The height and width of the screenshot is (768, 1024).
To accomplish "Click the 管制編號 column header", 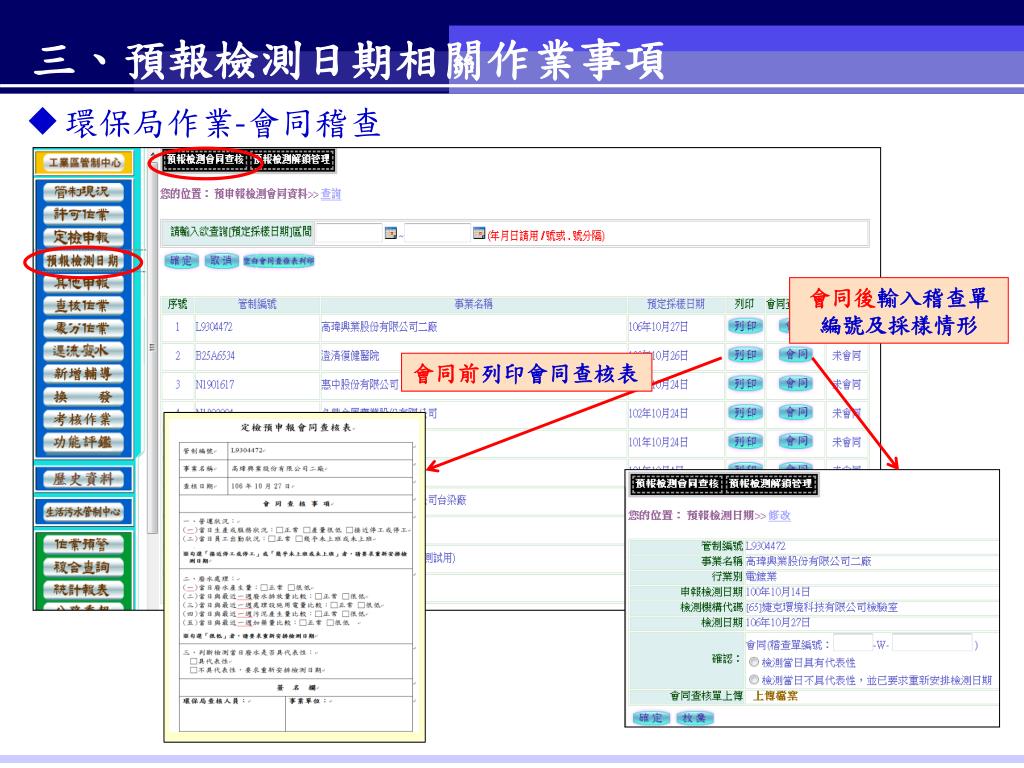I will pyautogui.click(x=257, y=304).
